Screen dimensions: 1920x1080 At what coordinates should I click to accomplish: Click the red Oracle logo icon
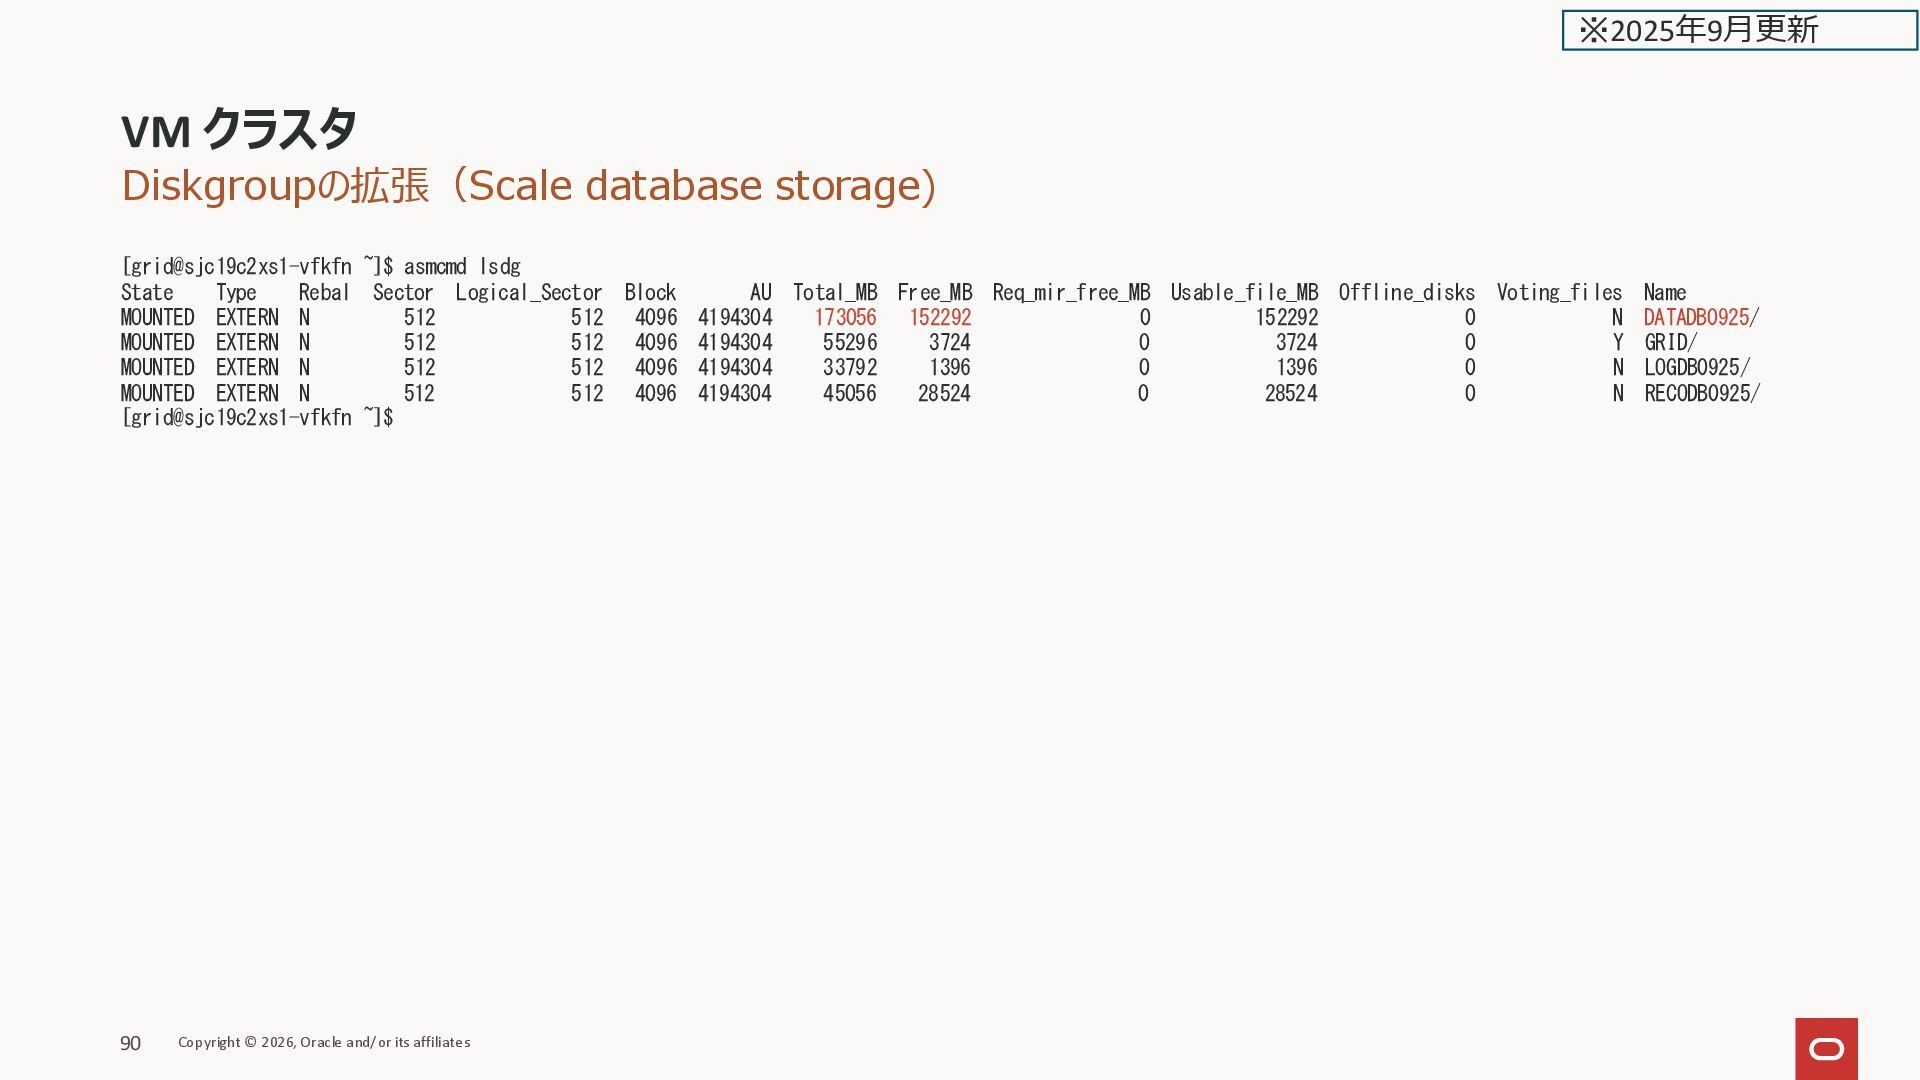click(x=1826, y=1048)
